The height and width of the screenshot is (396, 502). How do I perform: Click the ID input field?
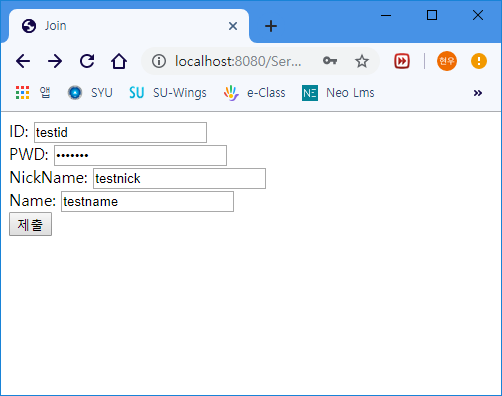point(120,132)
